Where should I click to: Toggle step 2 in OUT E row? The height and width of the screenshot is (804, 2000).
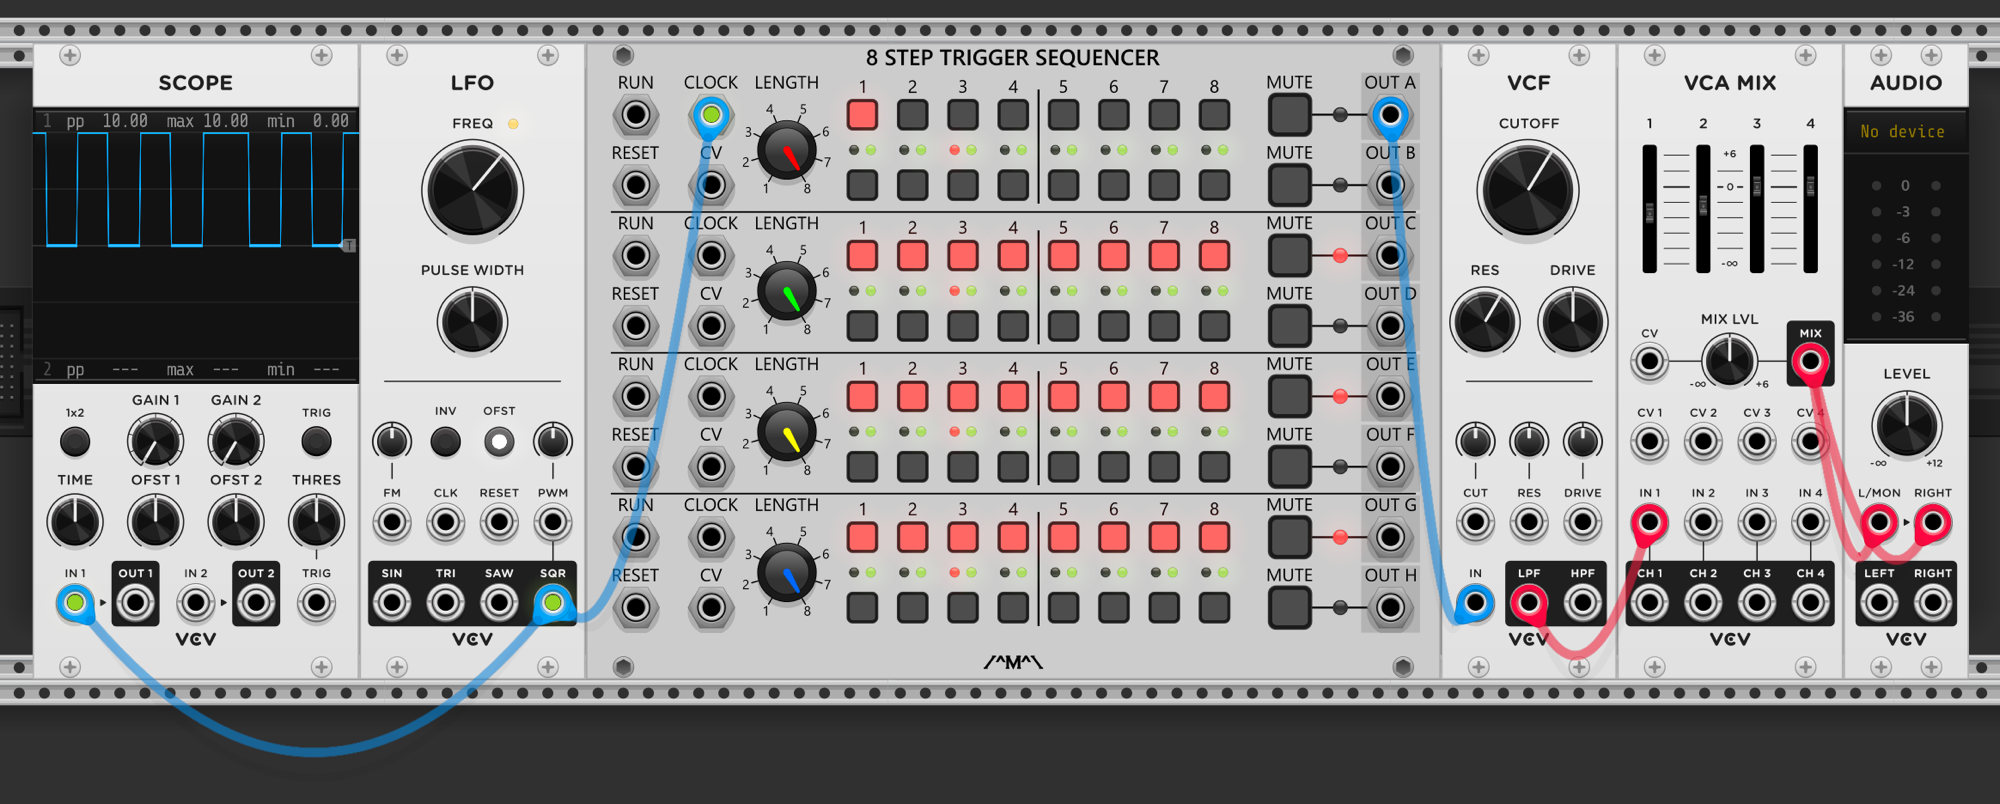click(913, 397)
